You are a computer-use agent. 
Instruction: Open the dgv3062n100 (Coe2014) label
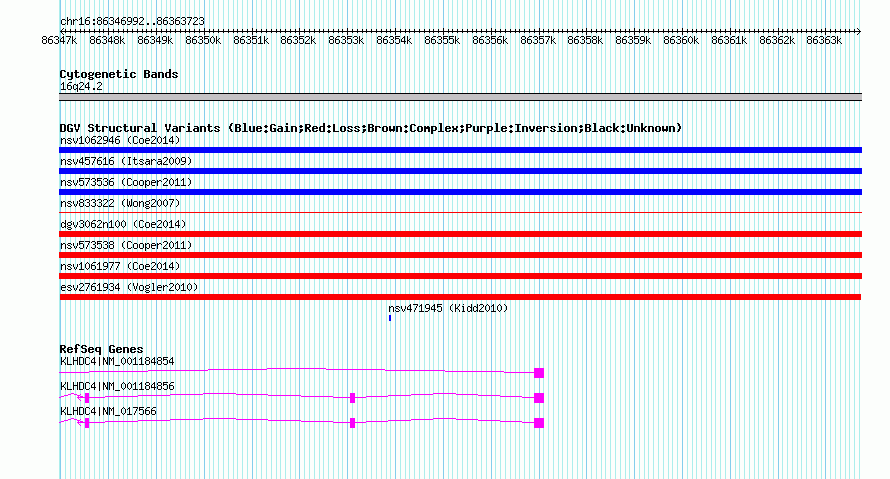pos(123,224)
